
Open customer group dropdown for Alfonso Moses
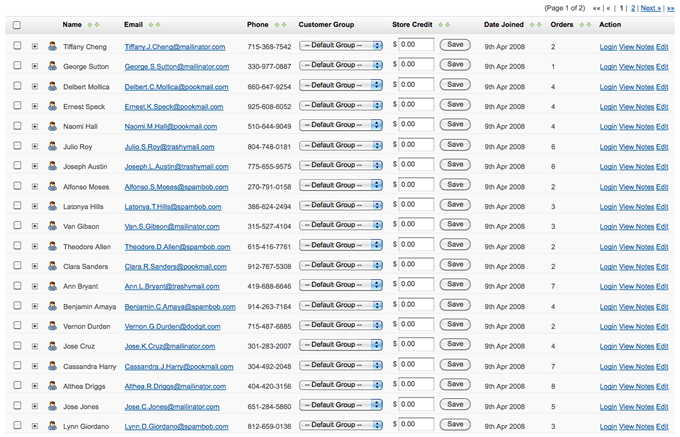click(x=341, y=186)
